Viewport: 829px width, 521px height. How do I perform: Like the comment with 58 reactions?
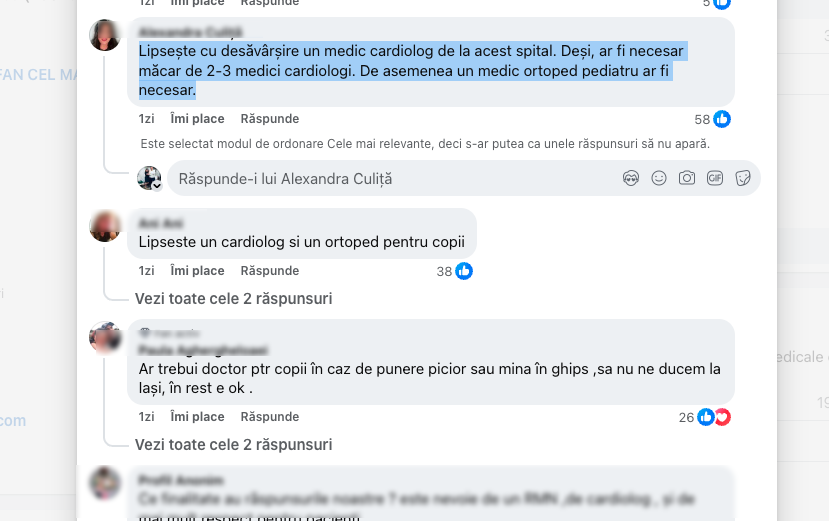coord(197,119)
